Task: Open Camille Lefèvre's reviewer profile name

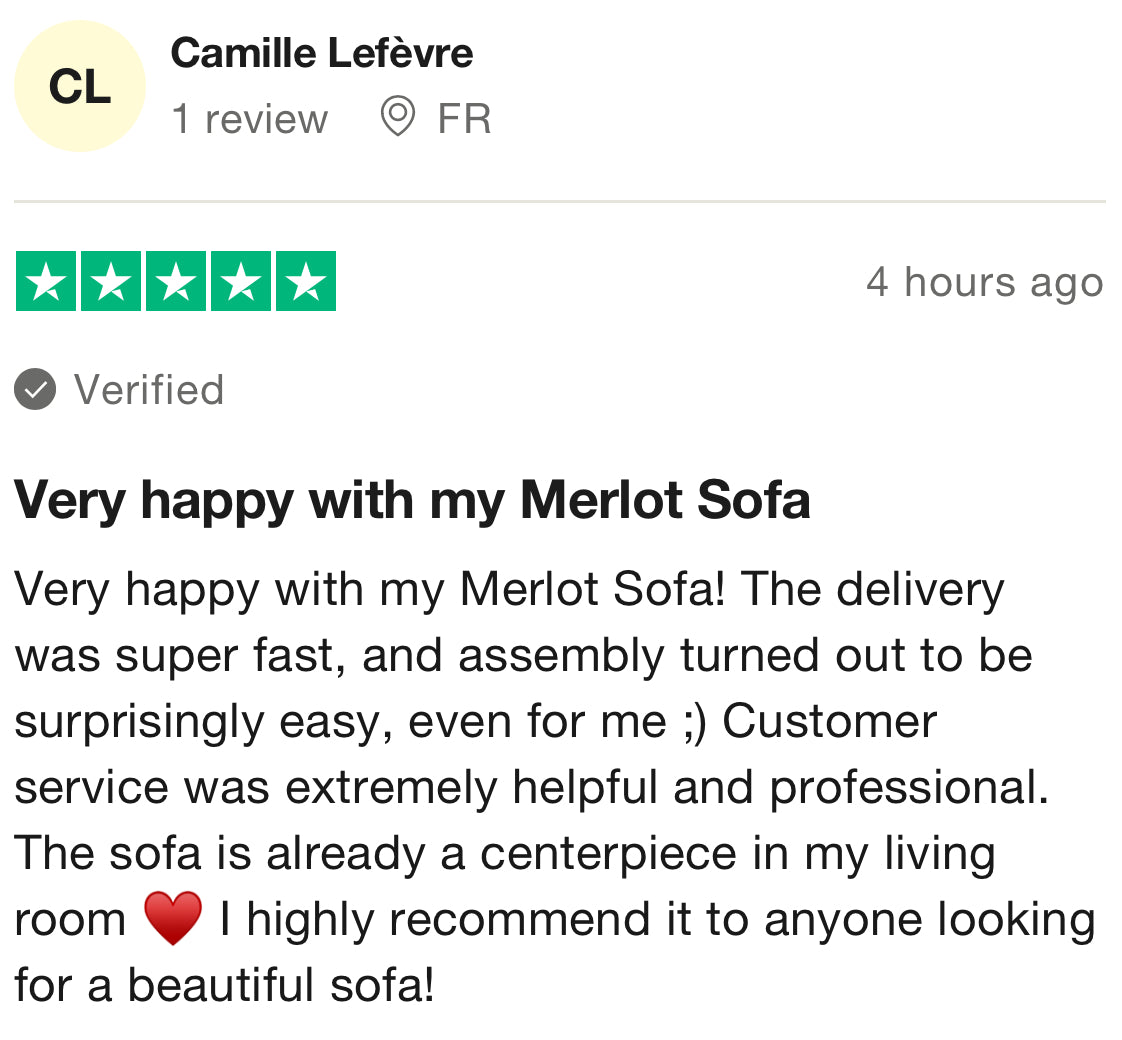Action: (x=321, y=53)
